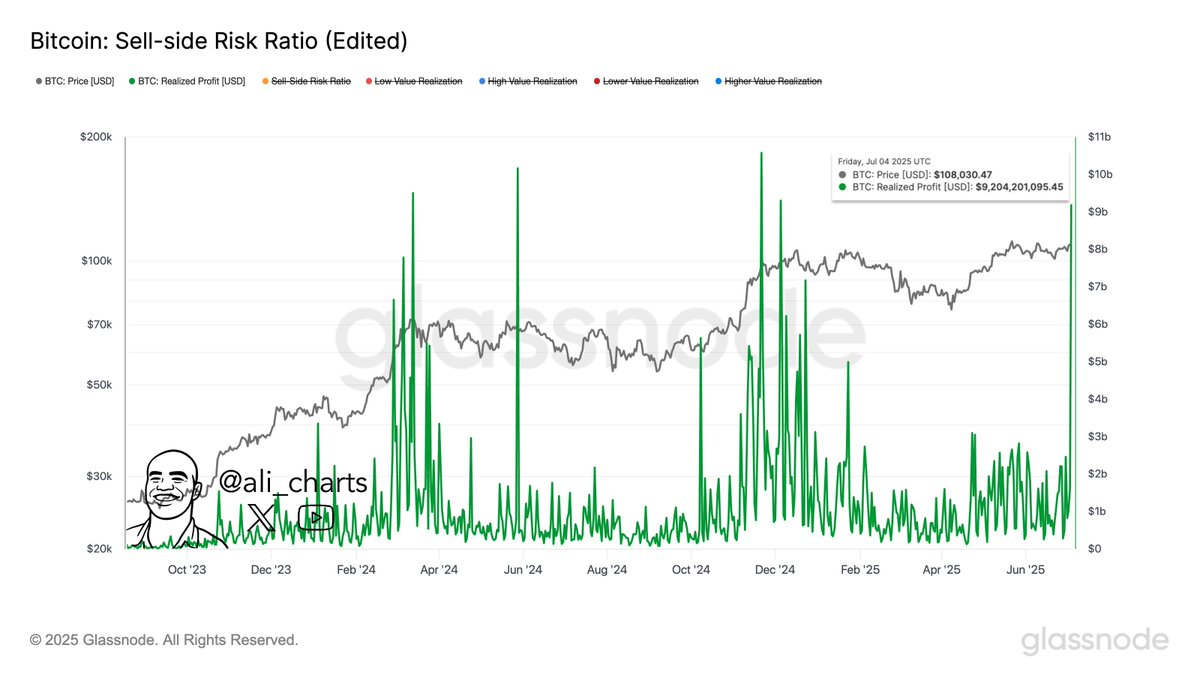This screenshot has width=1200, height=675.
Task: Click the chart title Bitcoin: Sell-side Risk Ratio
Action: tap(218, 42)
